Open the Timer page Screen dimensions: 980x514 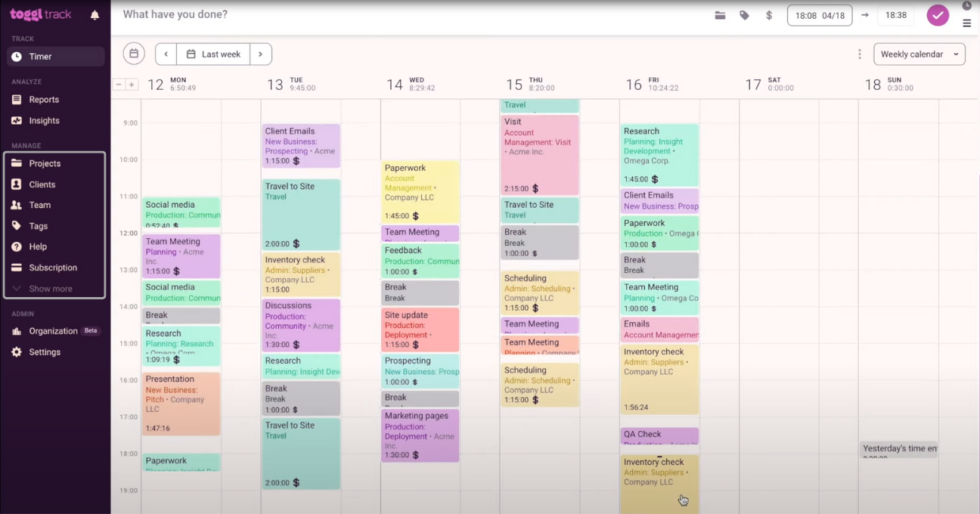point(56,56)
